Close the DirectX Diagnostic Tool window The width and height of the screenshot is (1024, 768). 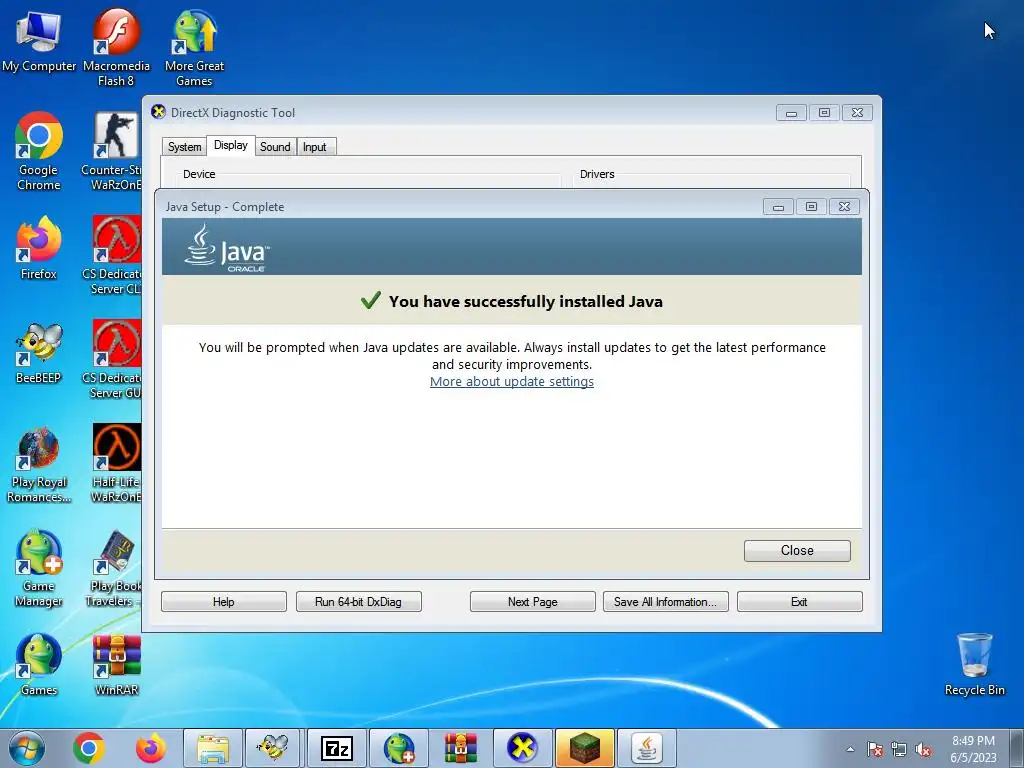pos(857,112)
